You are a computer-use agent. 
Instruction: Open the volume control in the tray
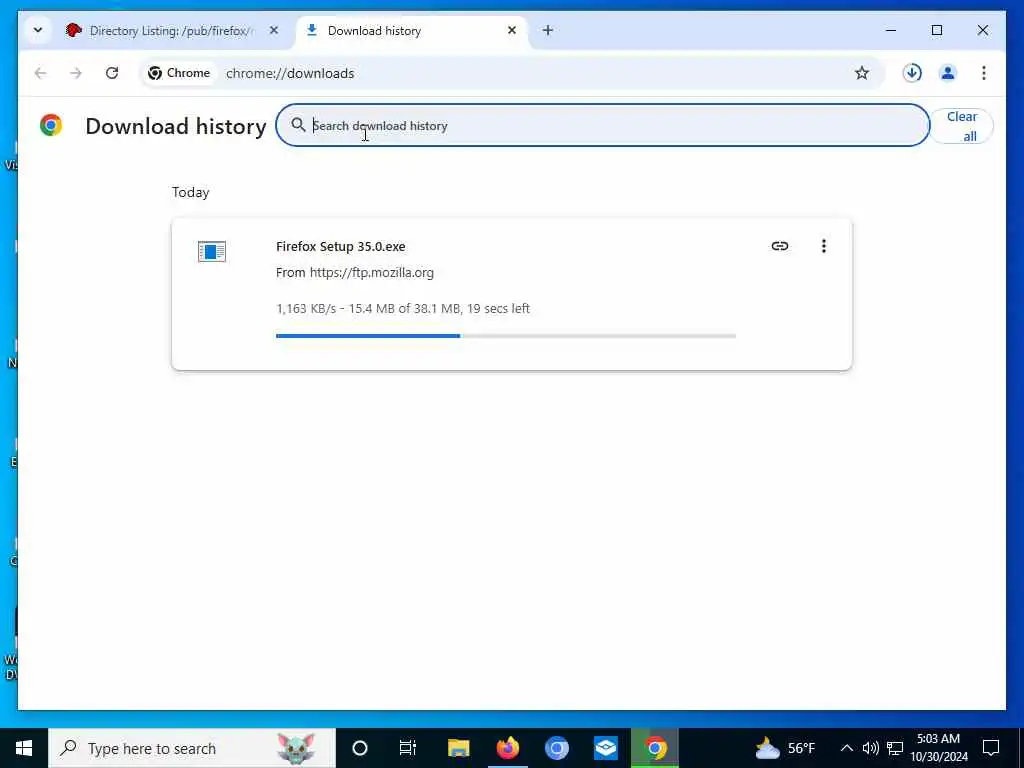870,748
